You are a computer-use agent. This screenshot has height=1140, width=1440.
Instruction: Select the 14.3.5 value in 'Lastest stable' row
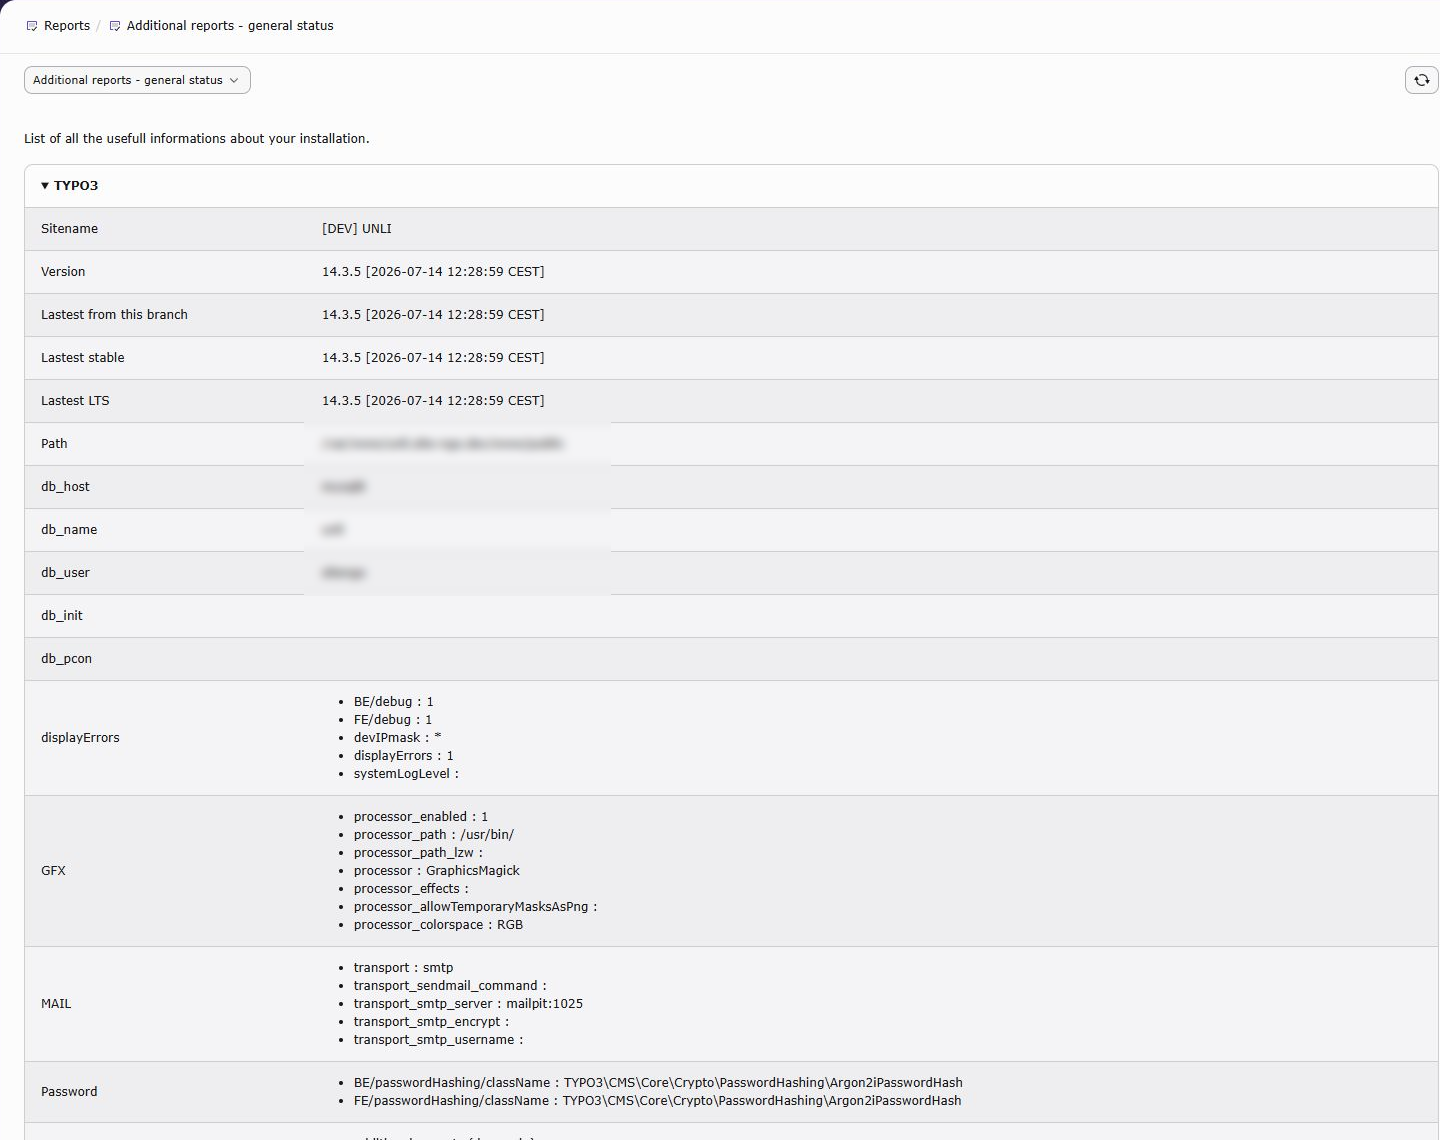433,358
